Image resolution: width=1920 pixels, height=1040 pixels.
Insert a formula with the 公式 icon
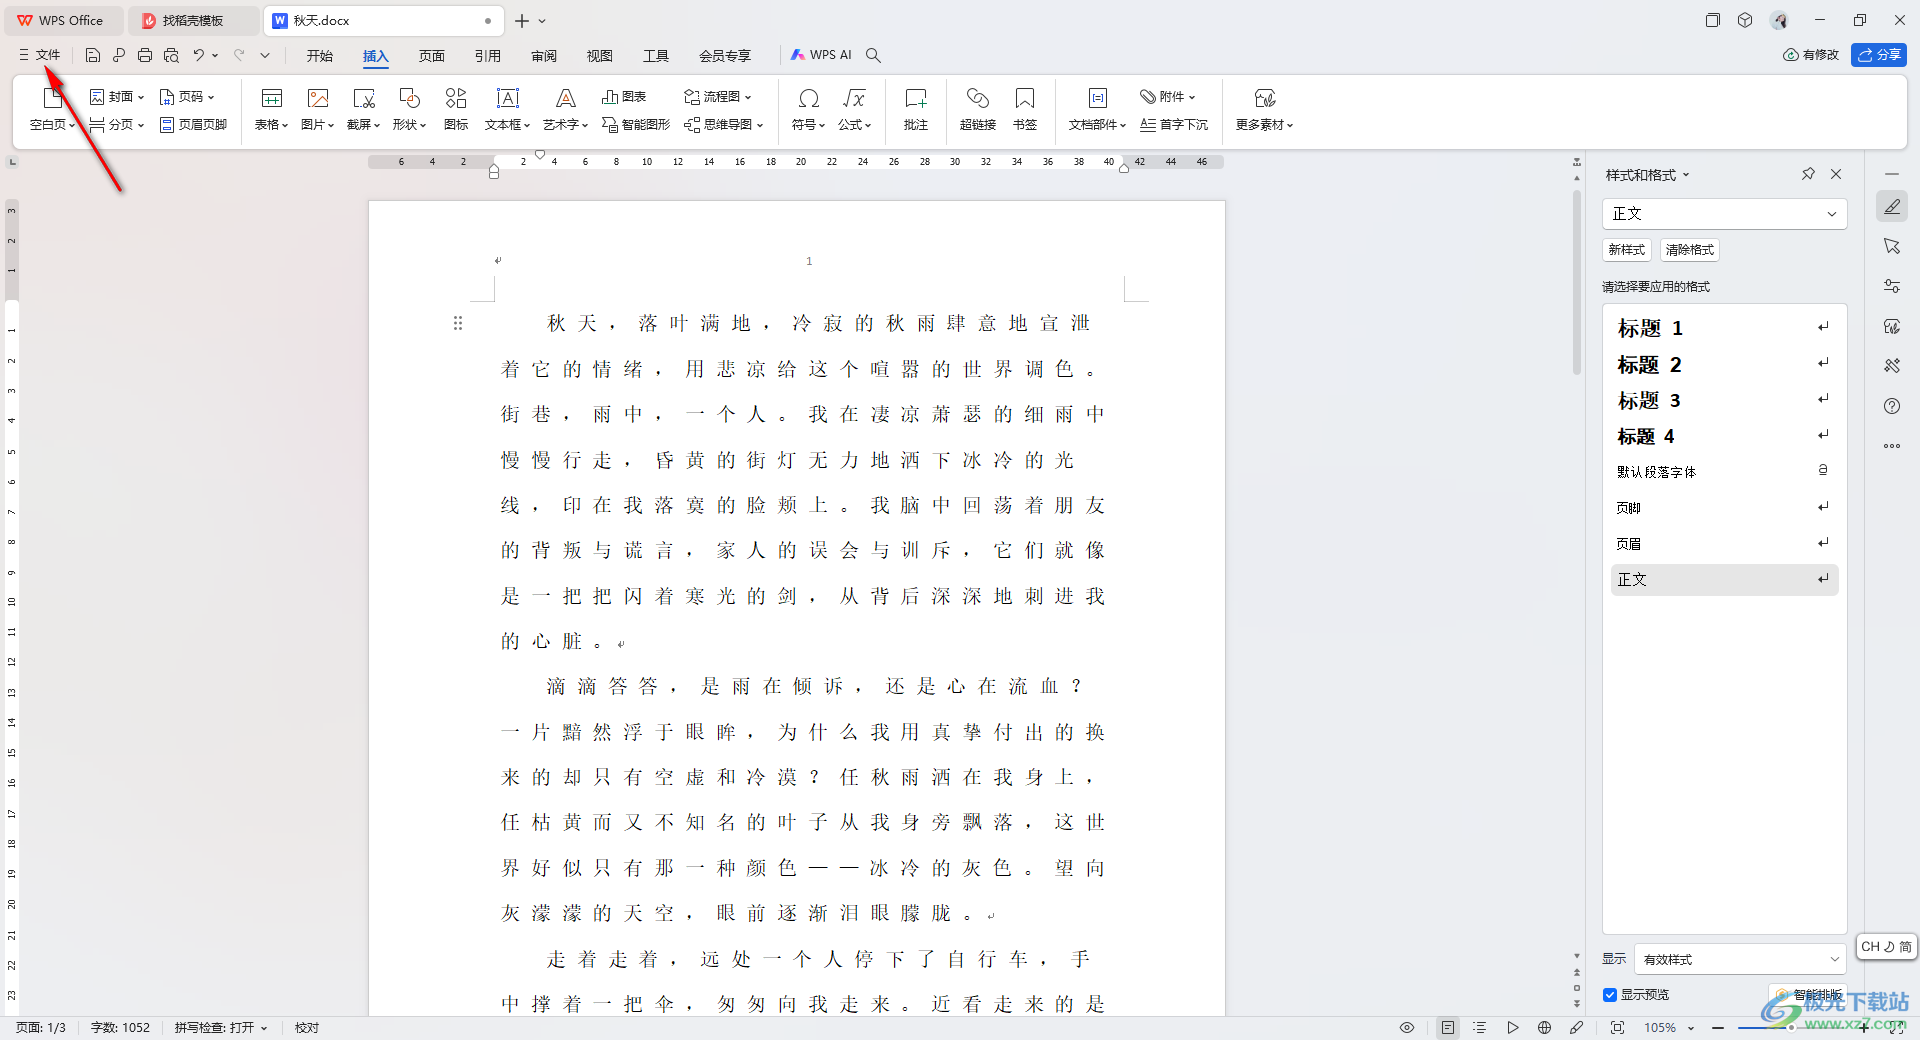tap(854, 98)
